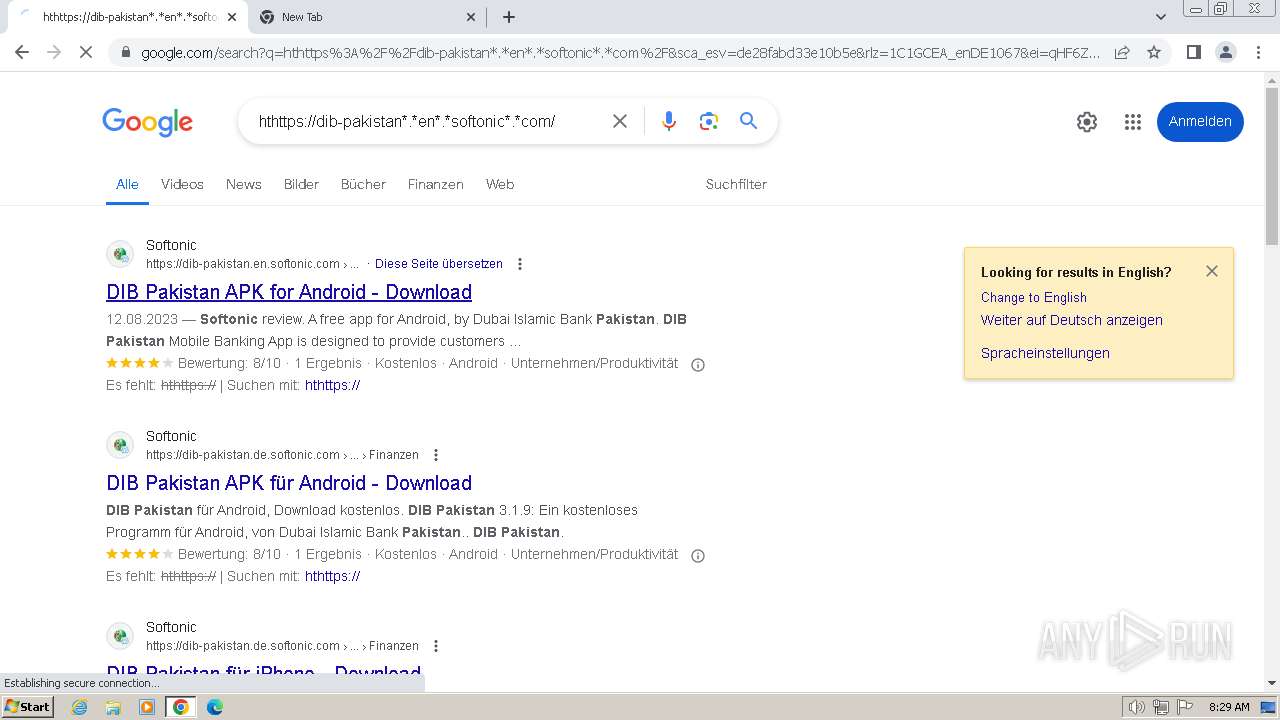Click Diese Seite übersetzen link
1280x720 pixels.
(x=439, y=264)
